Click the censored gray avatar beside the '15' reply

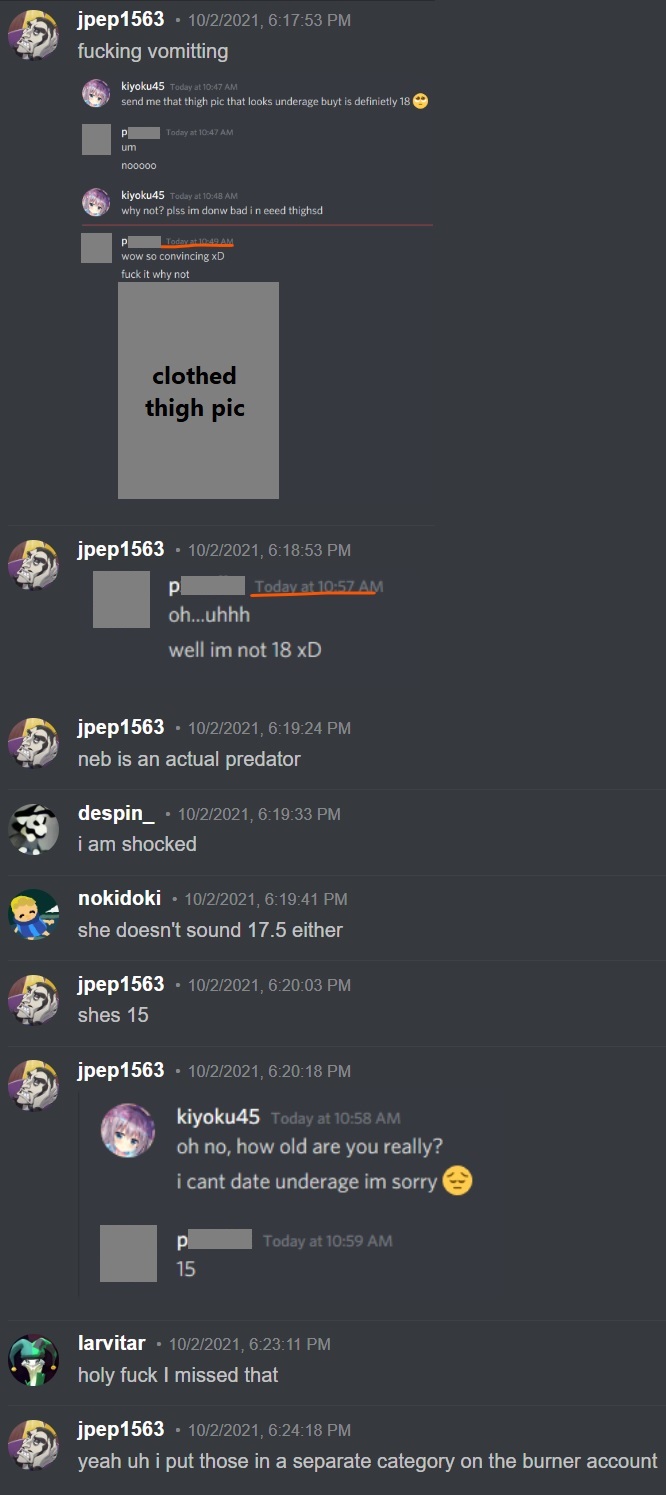pyautogui.click(x=128, y=1253)
